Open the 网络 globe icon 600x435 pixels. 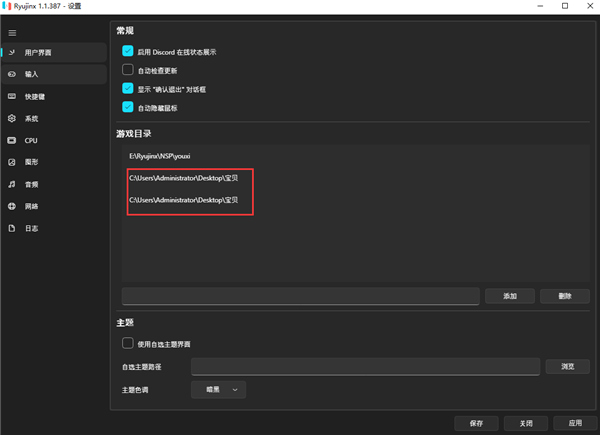tap(12, 206)
